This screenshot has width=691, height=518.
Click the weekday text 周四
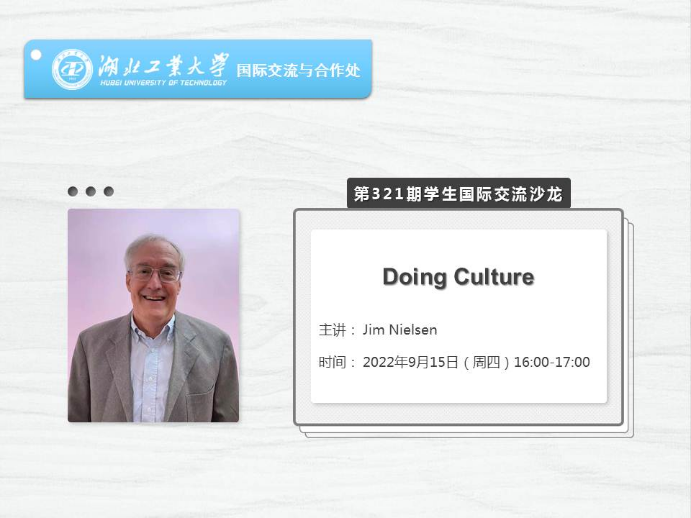(485, 362)
